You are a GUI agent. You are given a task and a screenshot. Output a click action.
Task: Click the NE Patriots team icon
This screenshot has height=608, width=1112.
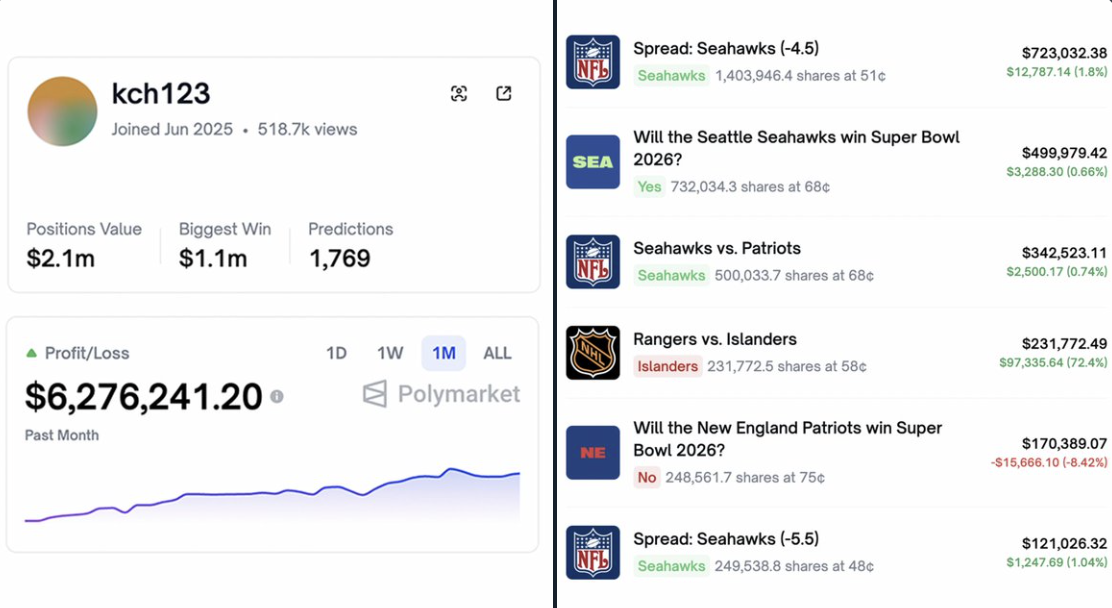[593, 453]
